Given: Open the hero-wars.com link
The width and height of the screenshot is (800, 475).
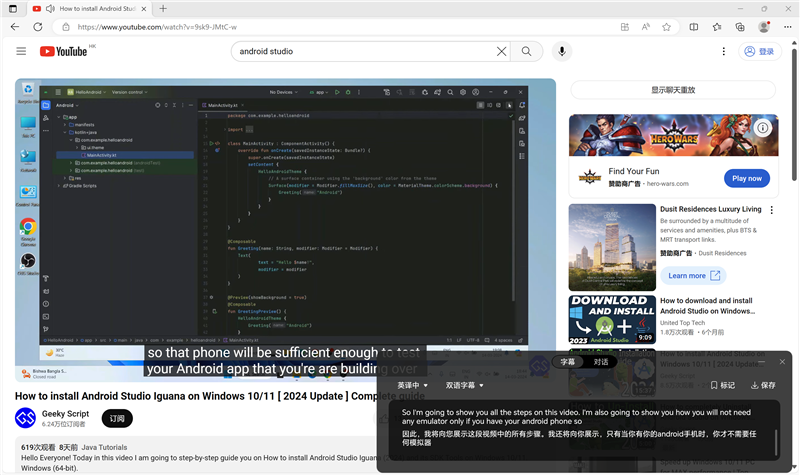Looking at the screenshot, I should [x=667, y=184].
